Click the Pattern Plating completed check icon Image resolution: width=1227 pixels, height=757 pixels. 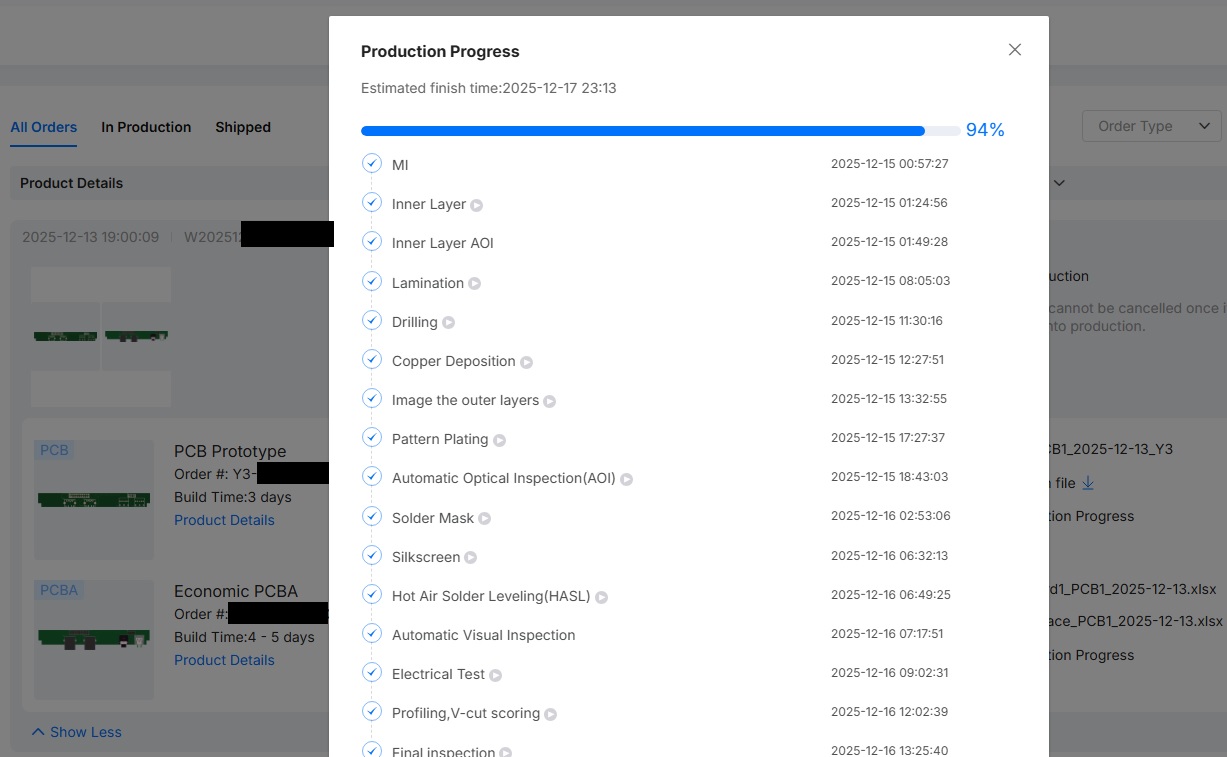372,437
